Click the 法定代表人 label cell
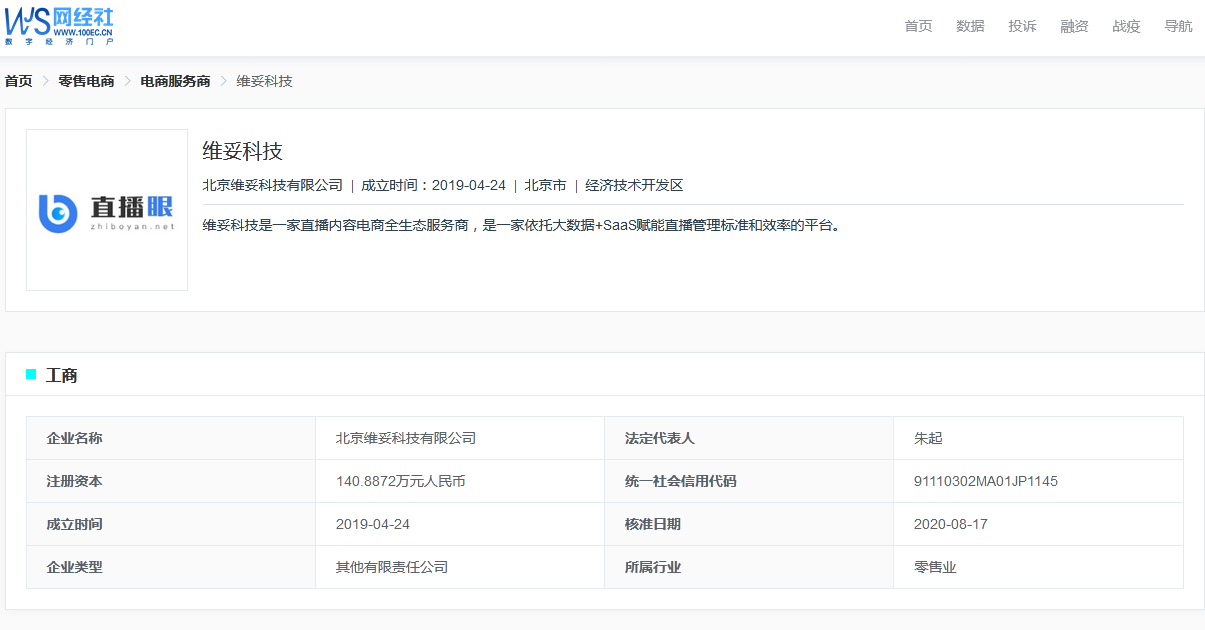Viewport: 1205px width, 630px height. [x=749, y=438]
